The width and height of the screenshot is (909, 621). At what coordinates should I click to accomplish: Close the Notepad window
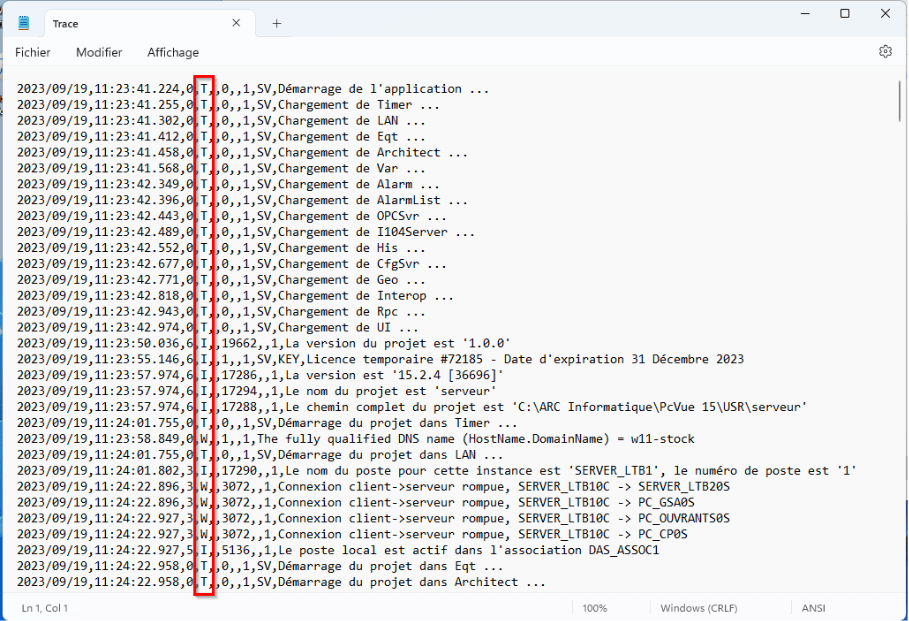887,14
